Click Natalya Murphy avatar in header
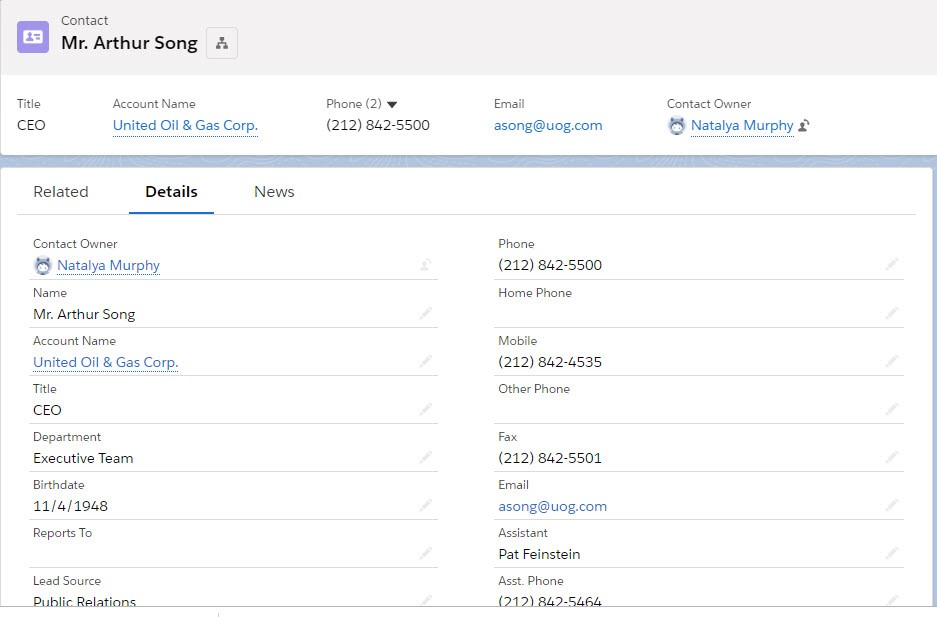The height and width of the screenshot is (617, 937). [x=676, y=125]
